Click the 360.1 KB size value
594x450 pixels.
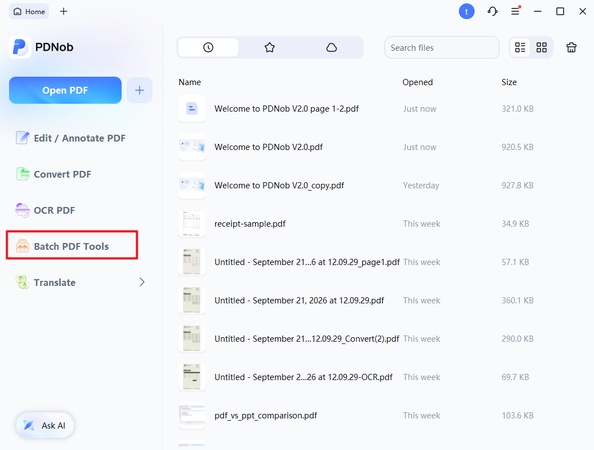point(517,300)
